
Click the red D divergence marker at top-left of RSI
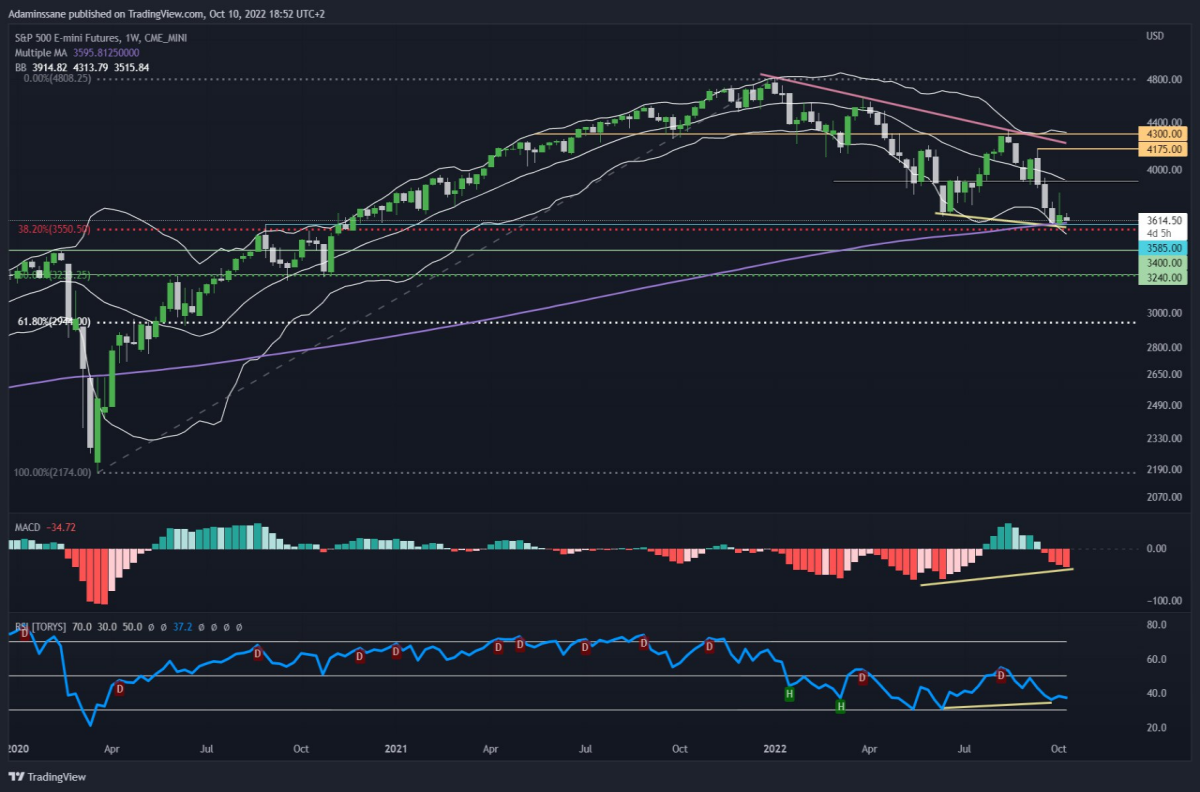pos(24,634)
